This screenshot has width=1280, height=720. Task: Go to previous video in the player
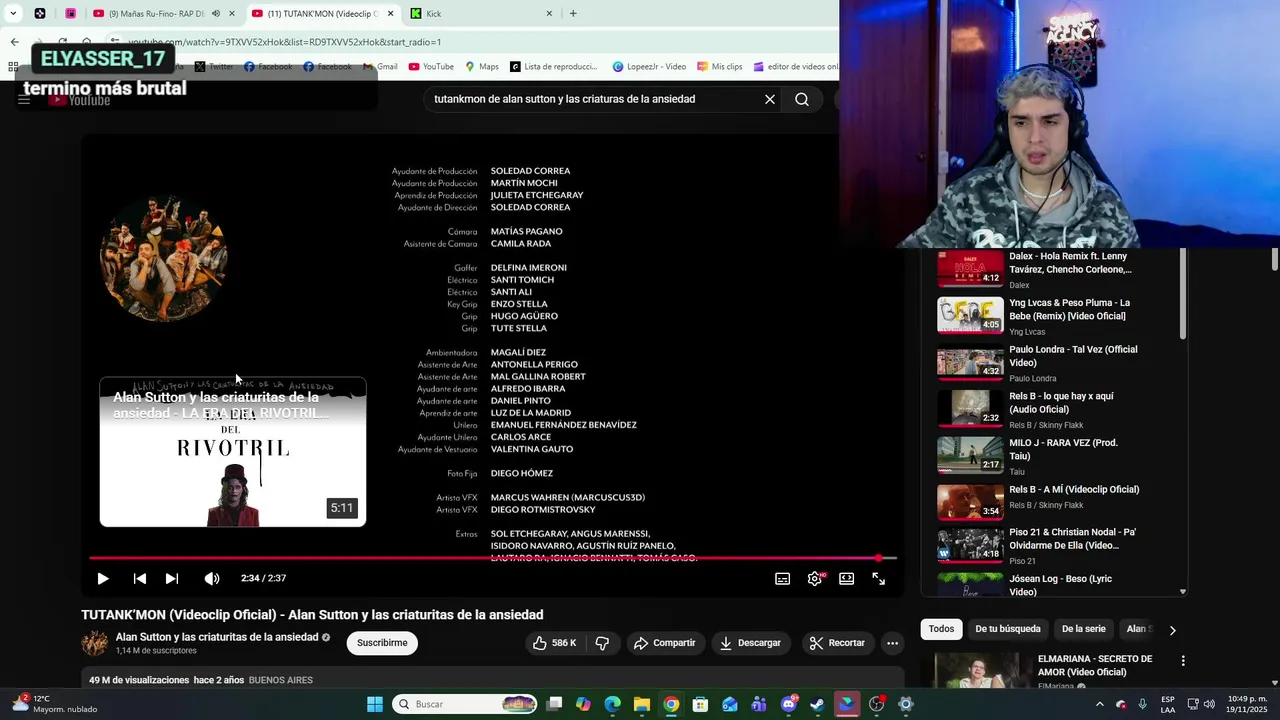pyautogui.click(x=140, y=578)
